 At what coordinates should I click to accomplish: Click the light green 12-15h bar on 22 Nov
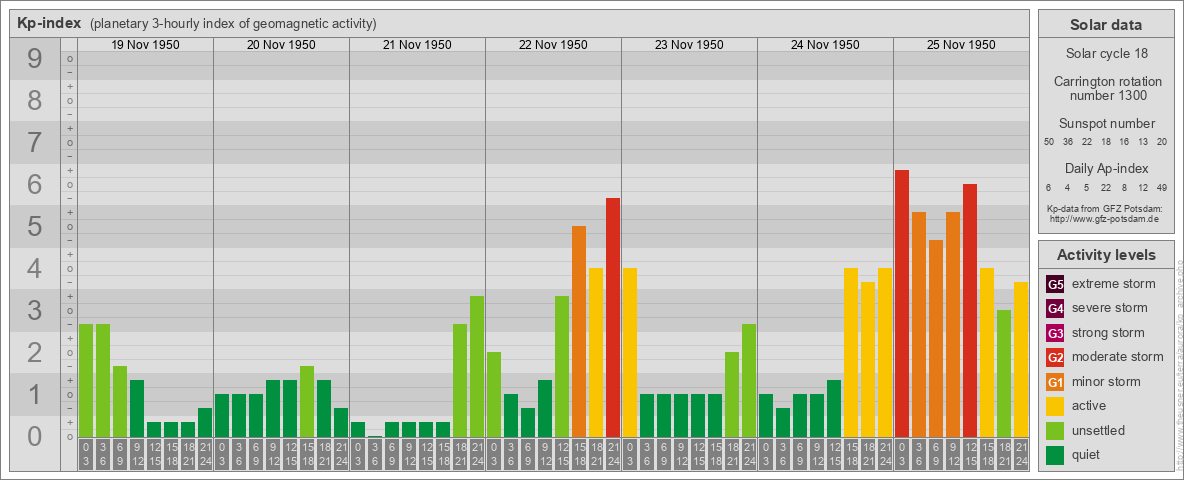[x=562, y=366]
